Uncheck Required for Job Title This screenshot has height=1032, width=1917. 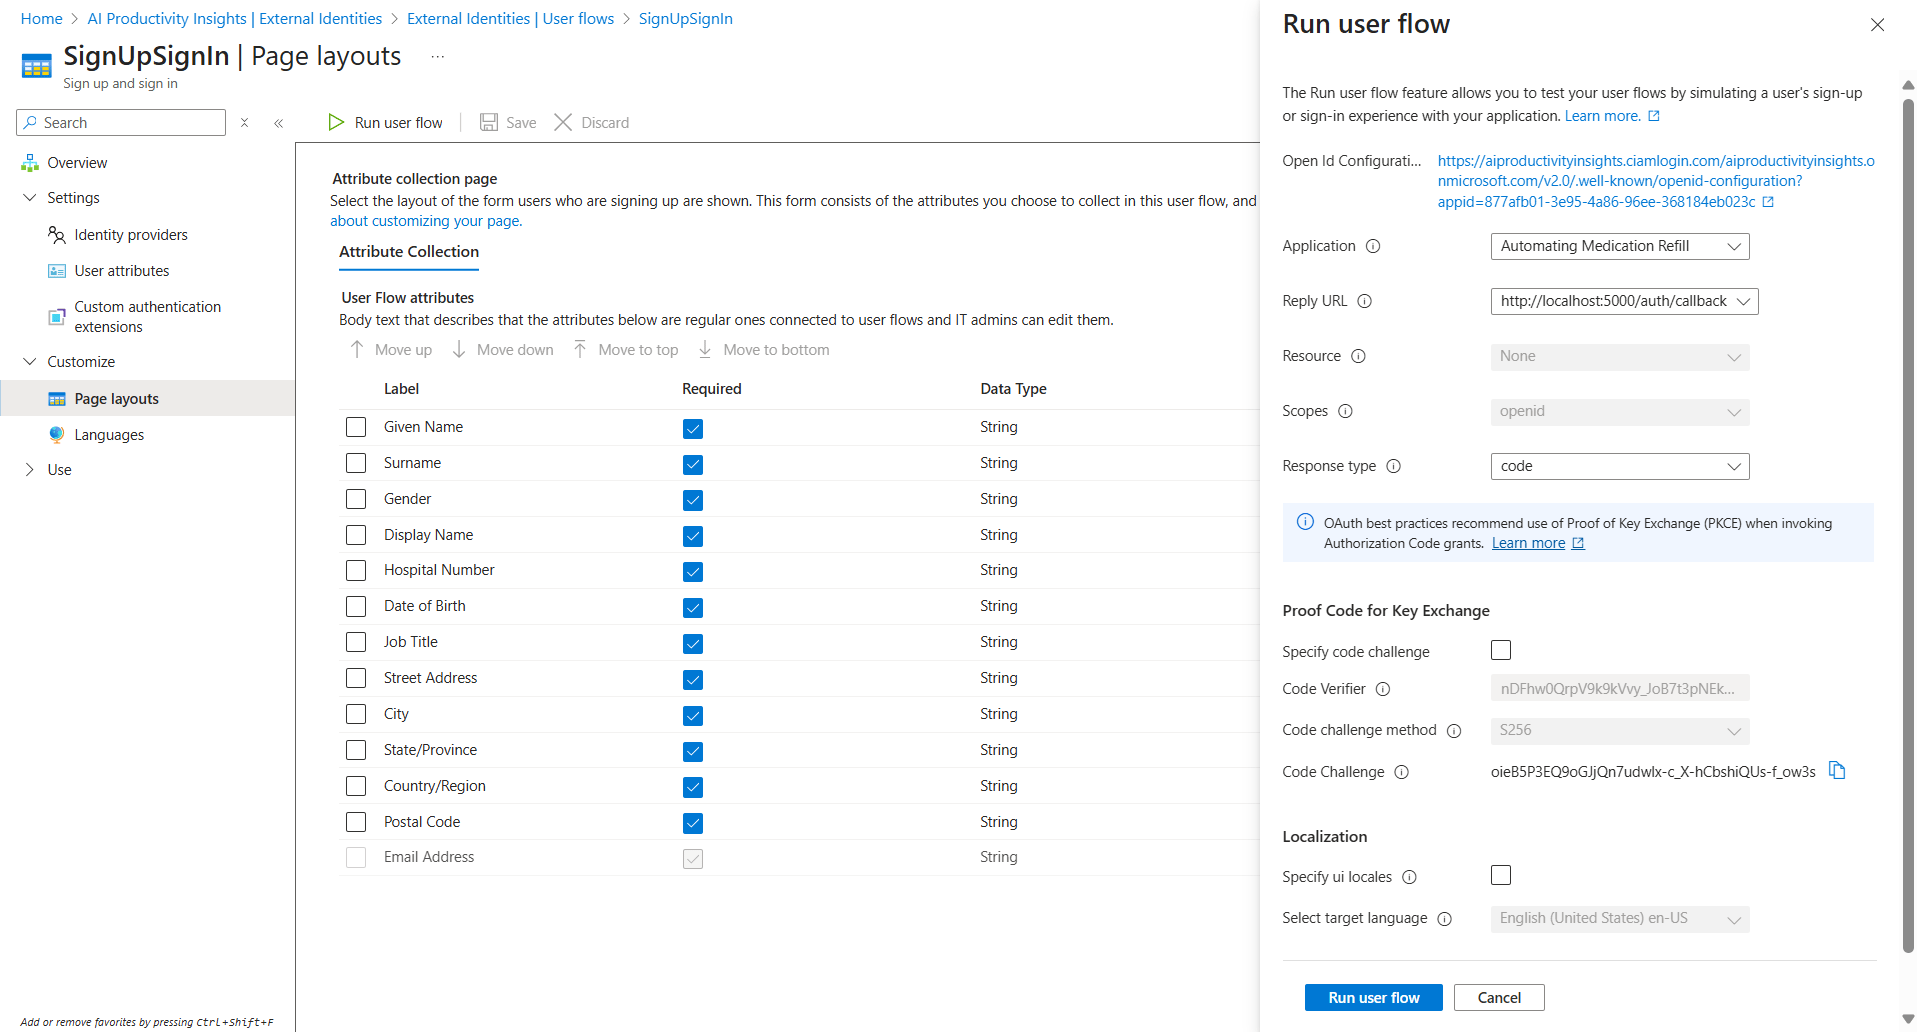[692, 643]
